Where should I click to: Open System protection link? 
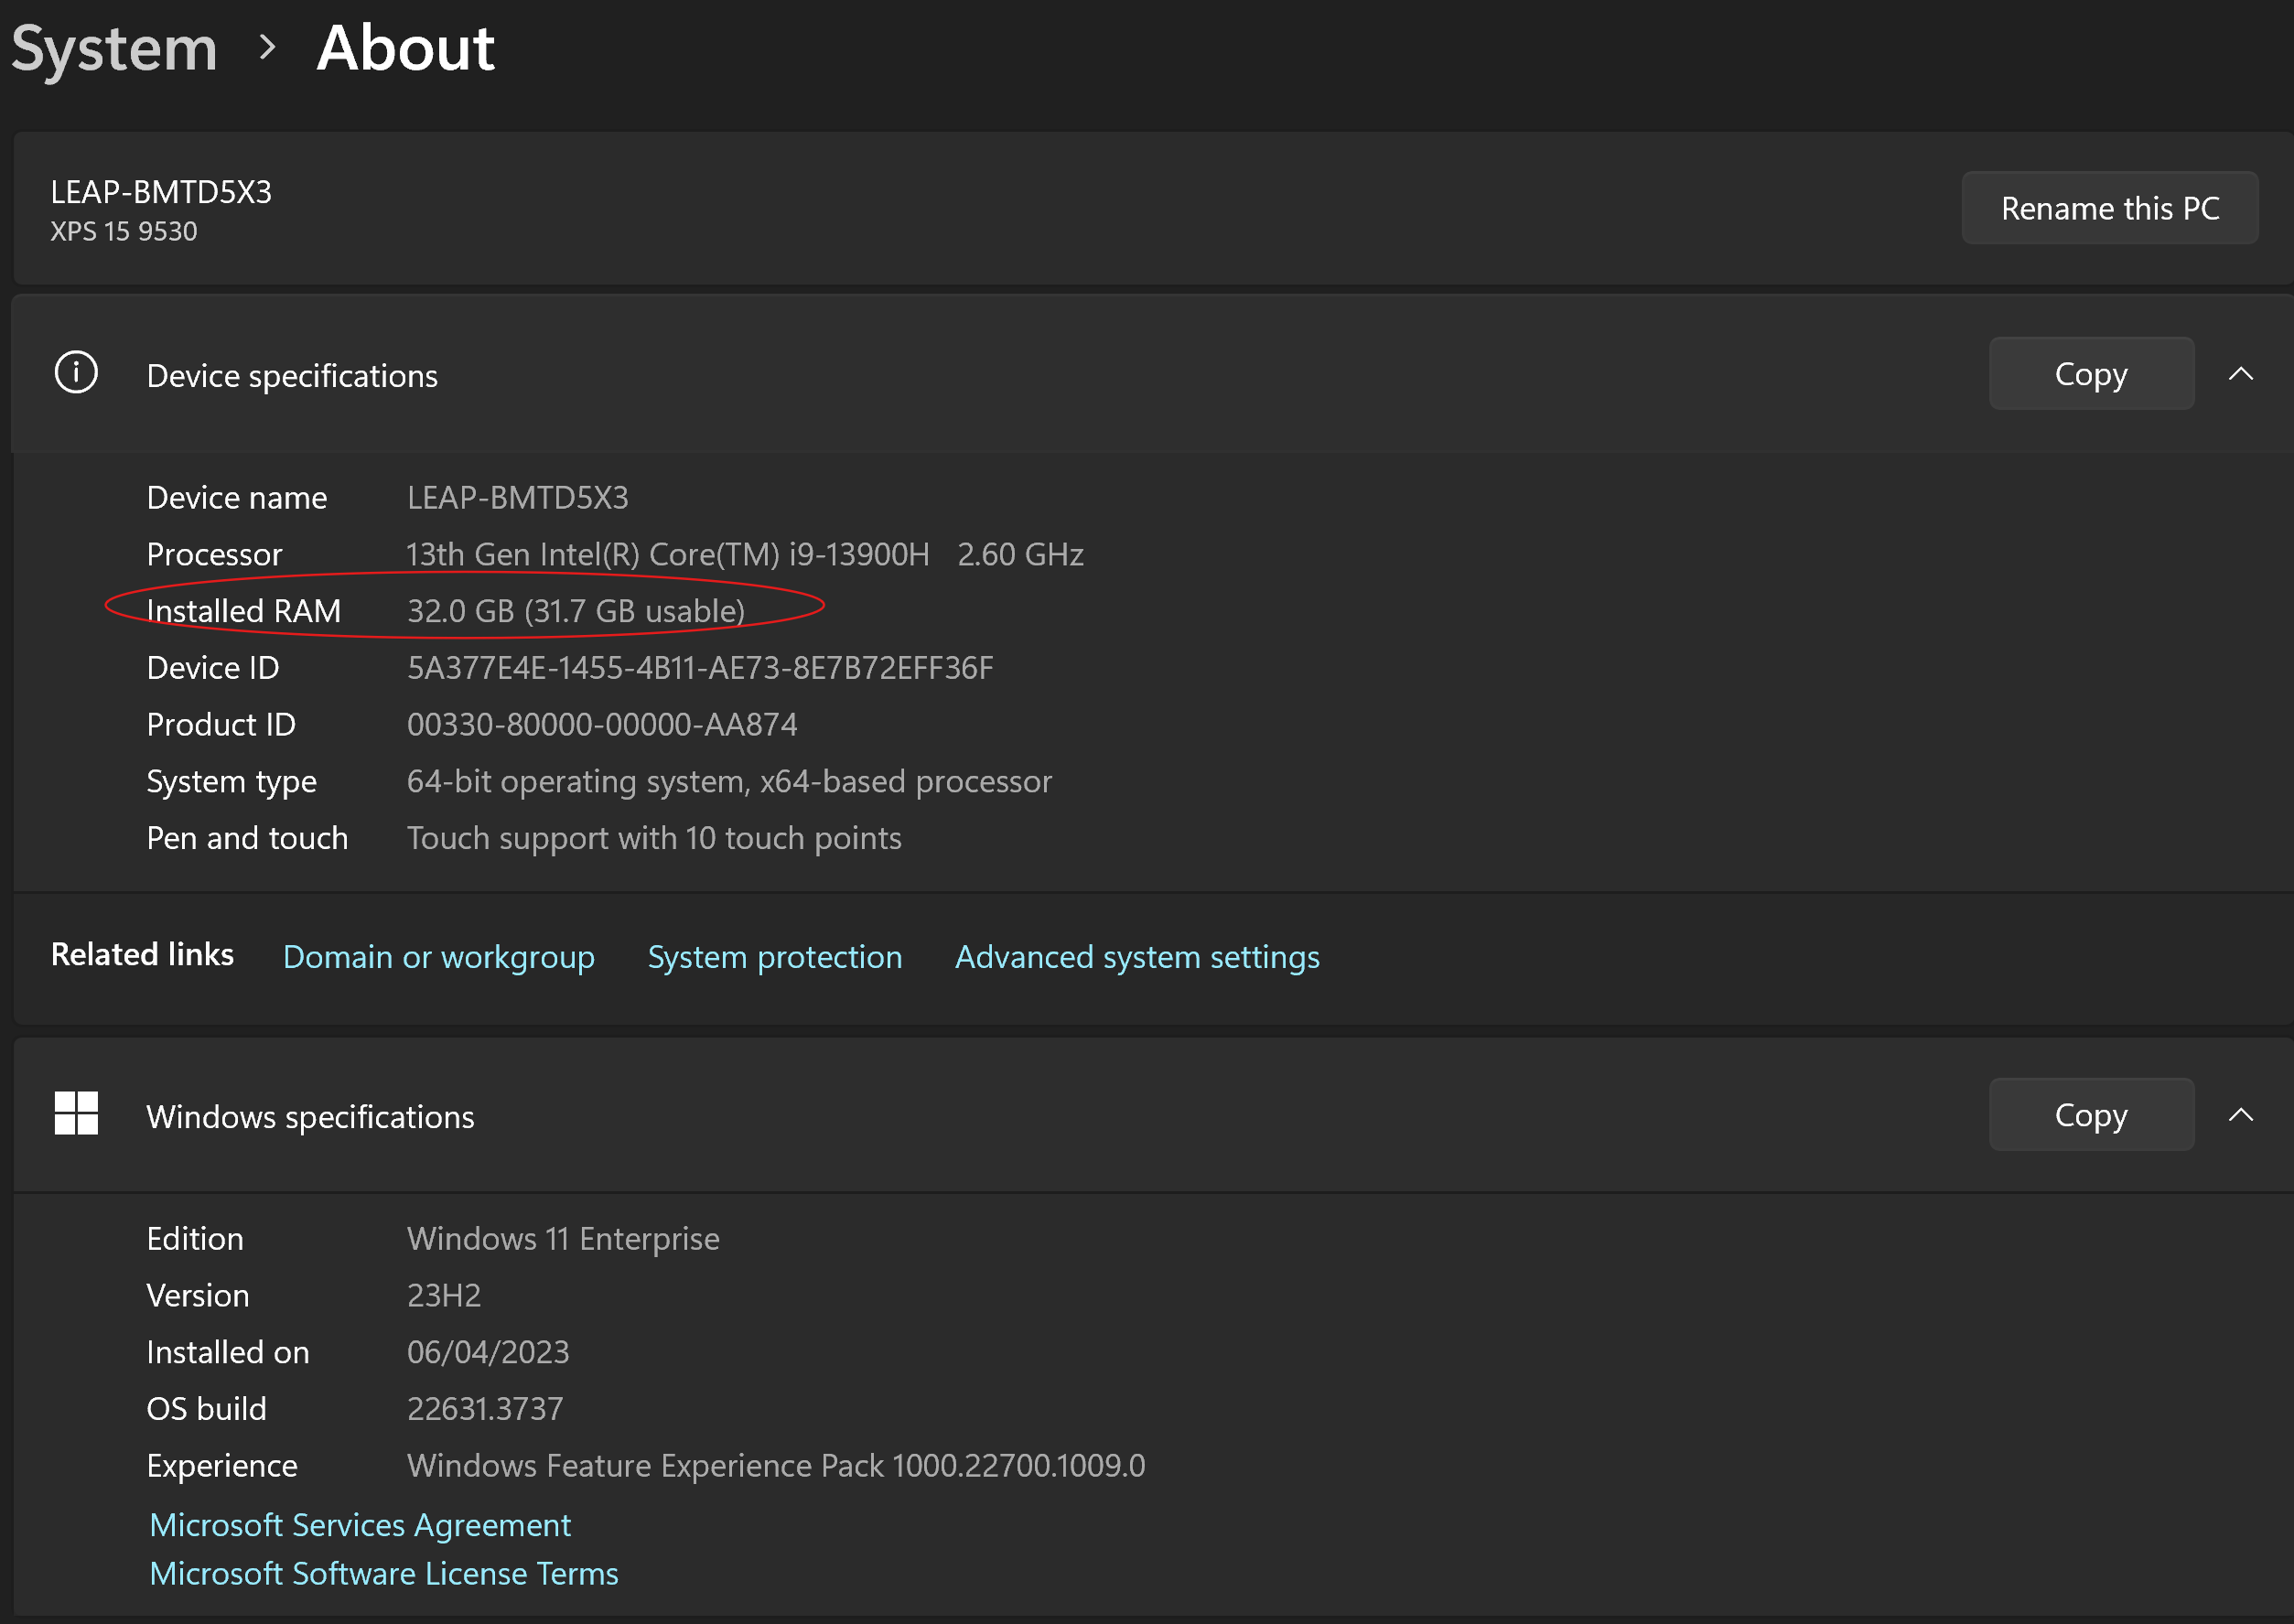(x=774, y=957)
